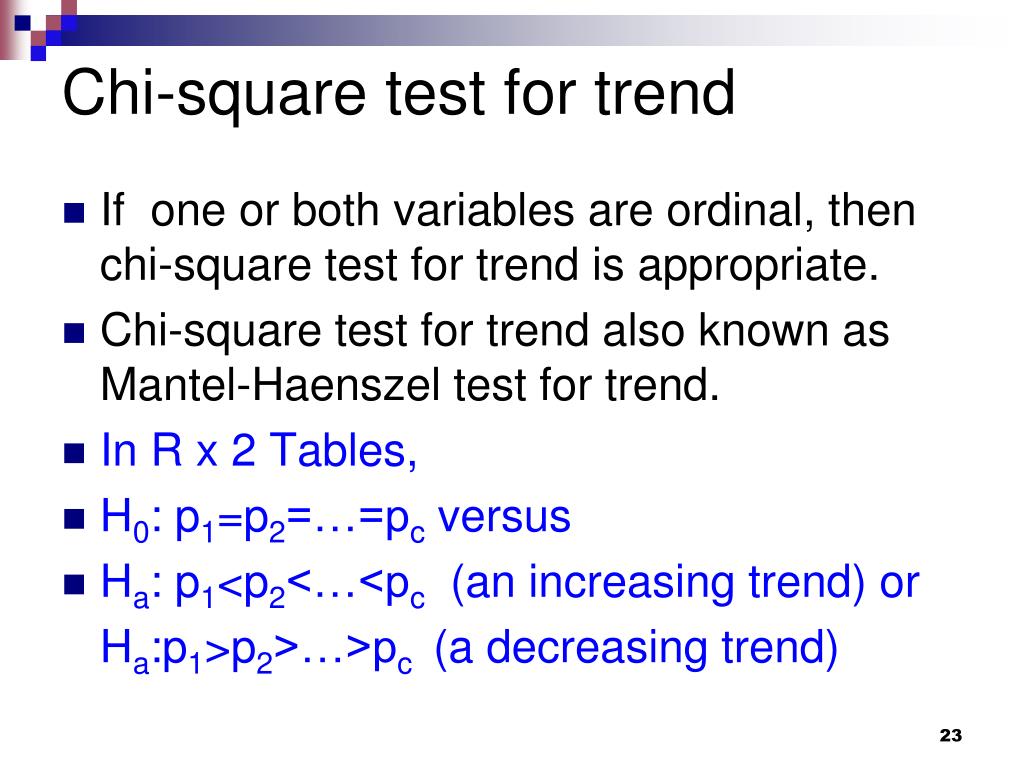
Task: Click the slide number 23
Action: [950, 735]
